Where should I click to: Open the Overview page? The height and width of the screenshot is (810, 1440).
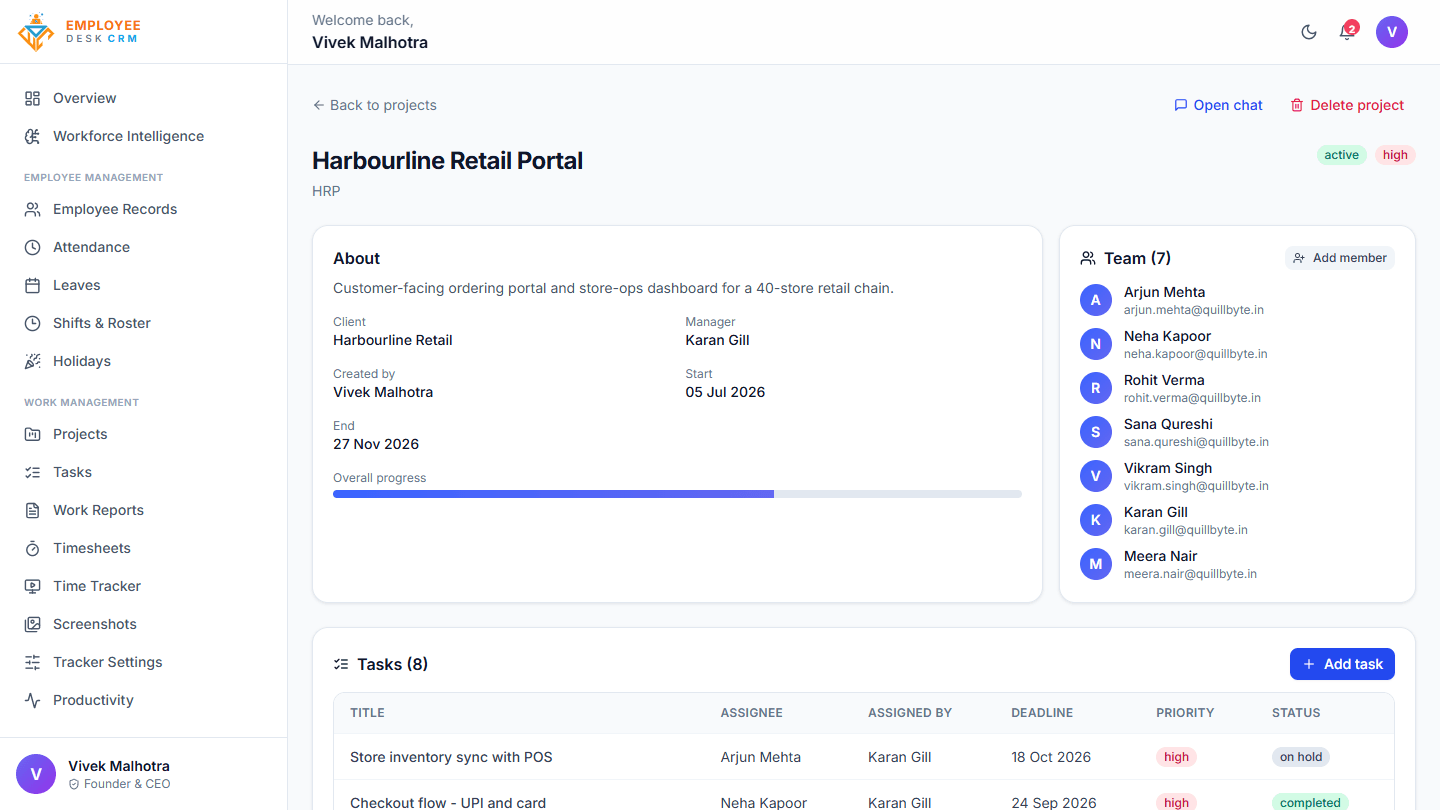(x=144, y=98)
